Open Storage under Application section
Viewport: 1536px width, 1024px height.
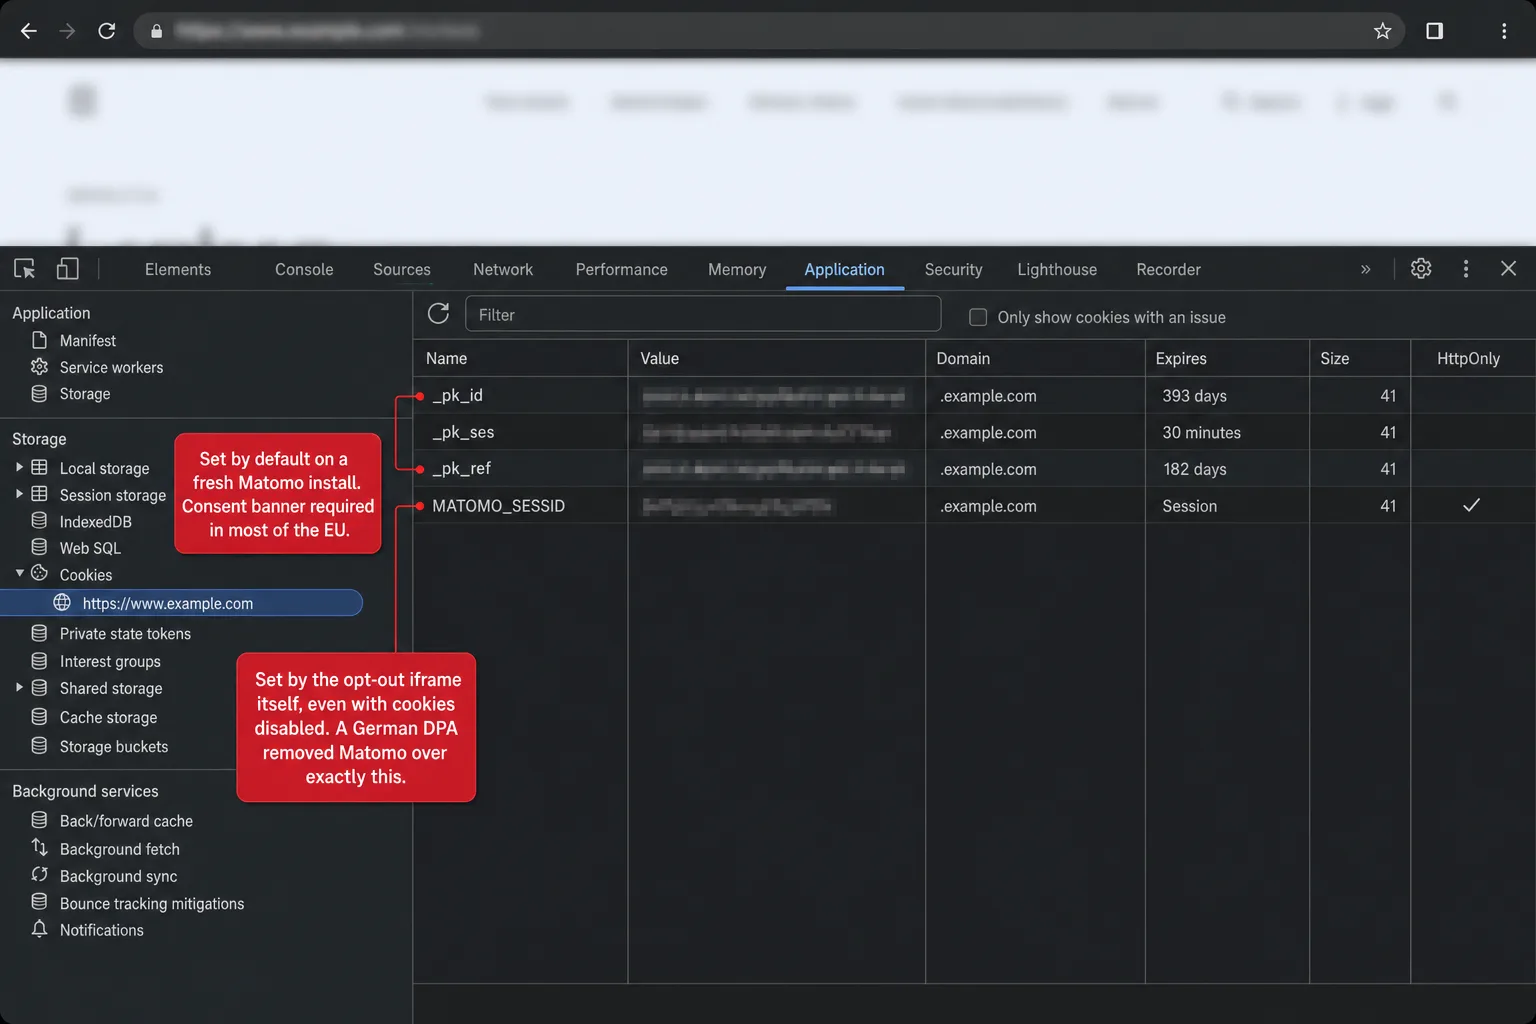click(85, 394)
